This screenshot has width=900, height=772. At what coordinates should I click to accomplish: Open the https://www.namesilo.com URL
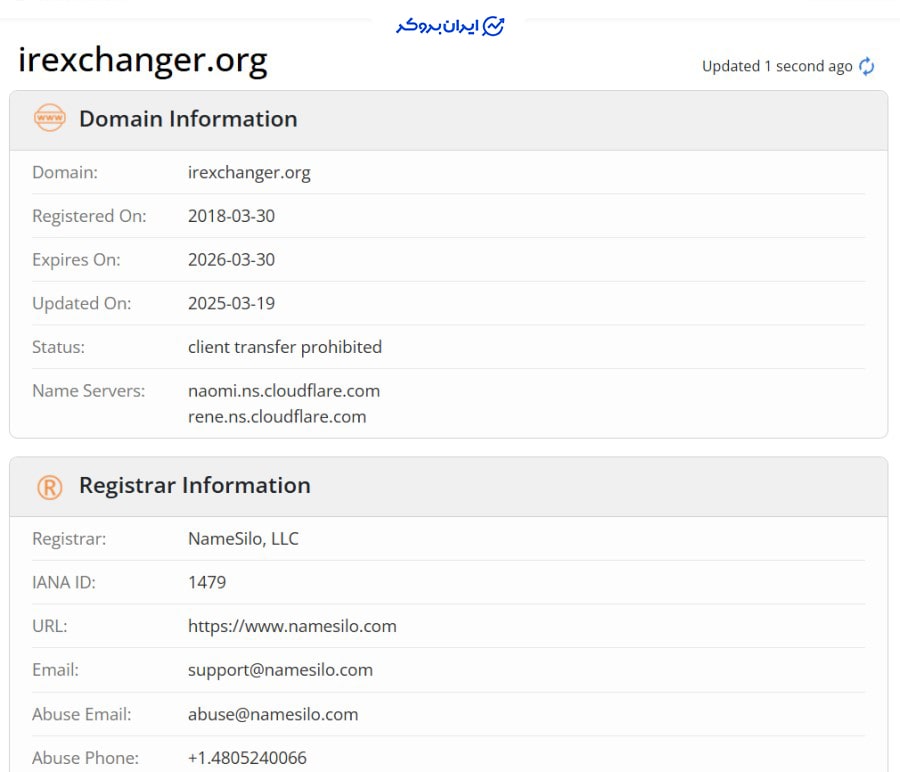pos(292,626)
